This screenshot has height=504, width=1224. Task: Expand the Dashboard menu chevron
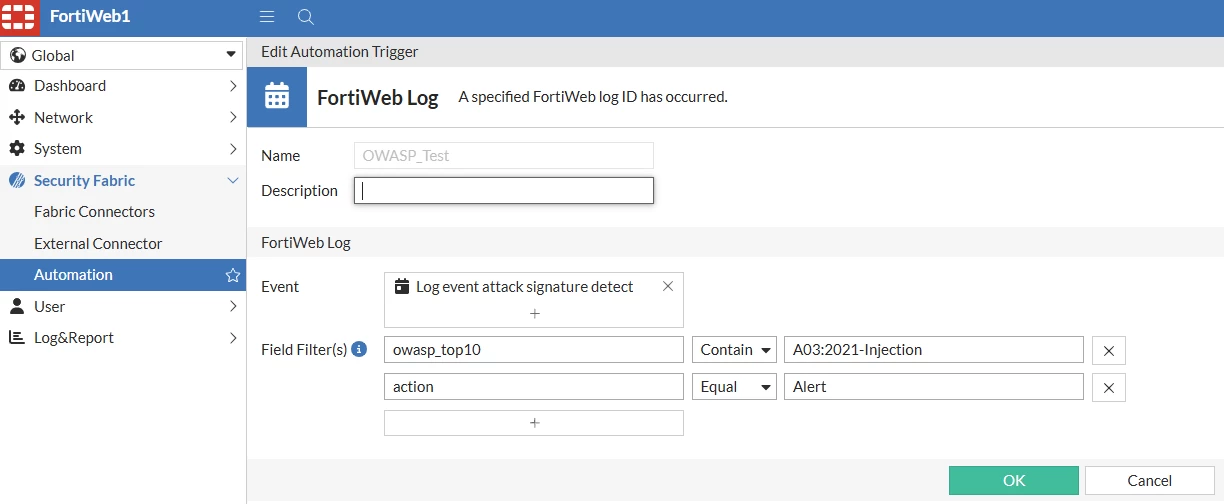pyautogui.click(x=232, y=86)
